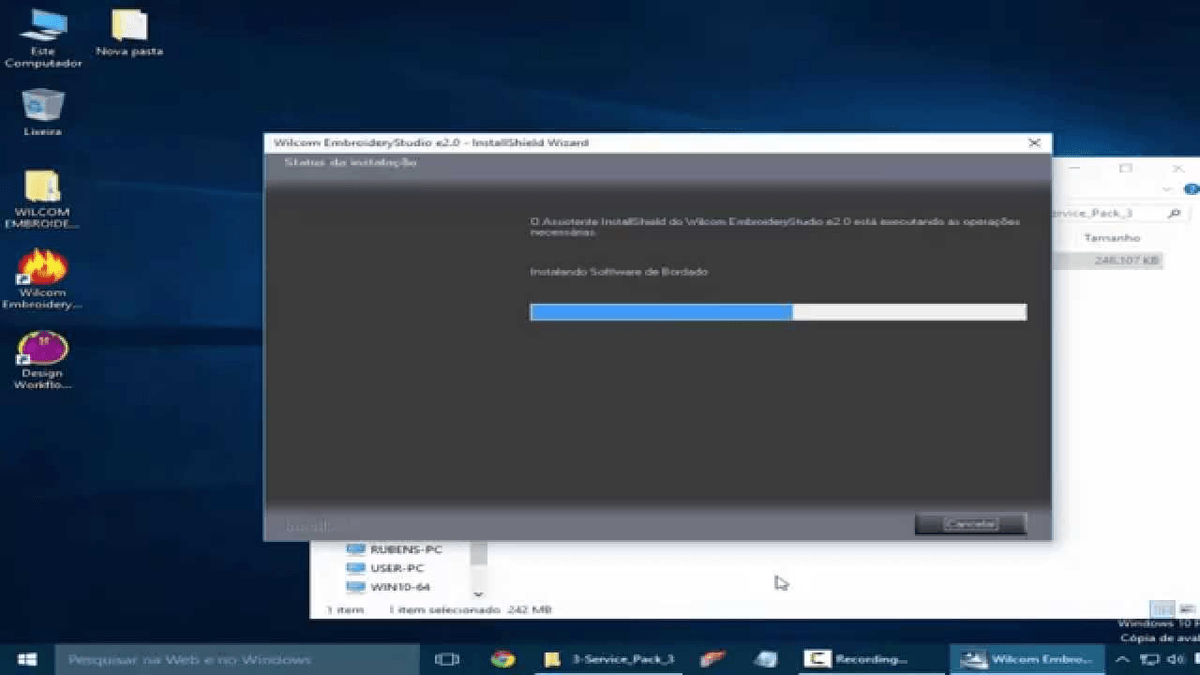The height and width of the screenshot is (675, 1200).
Task: Expand hidden icons in the system tray
Action: [1122, 660]
